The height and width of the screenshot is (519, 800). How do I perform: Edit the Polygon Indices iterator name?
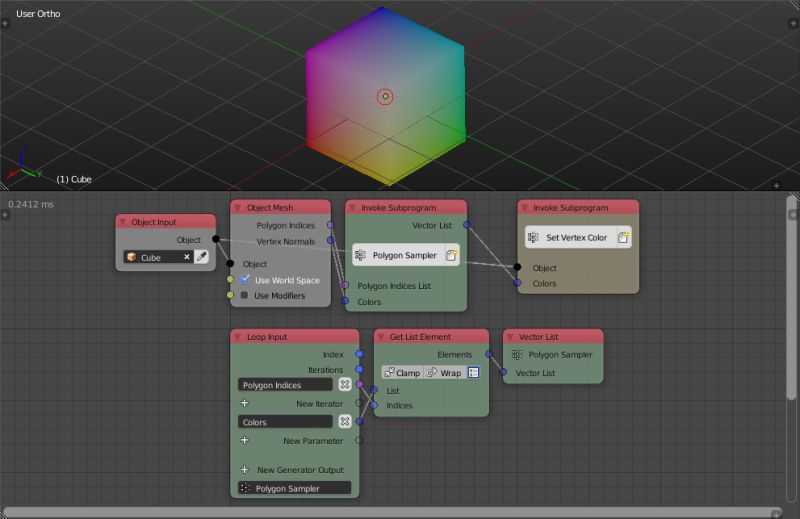point(285,384)
